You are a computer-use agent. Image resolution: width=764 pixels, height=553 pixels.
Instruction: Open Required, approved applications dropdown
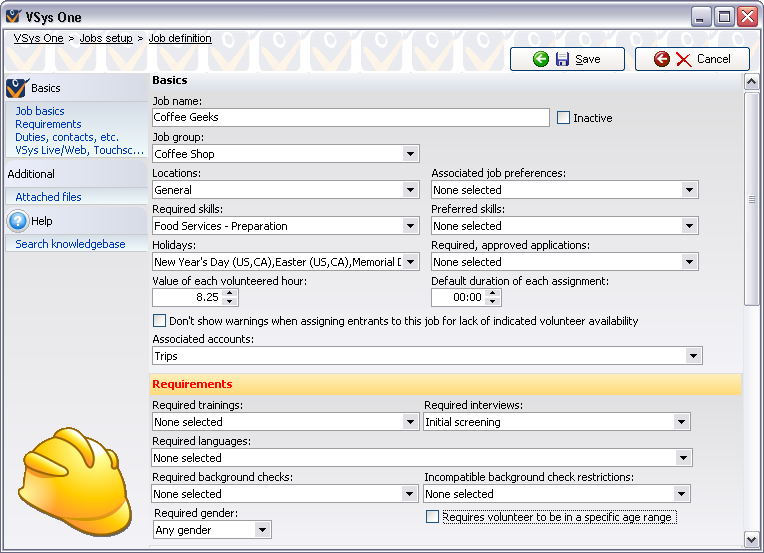click(x=689, y=262)
